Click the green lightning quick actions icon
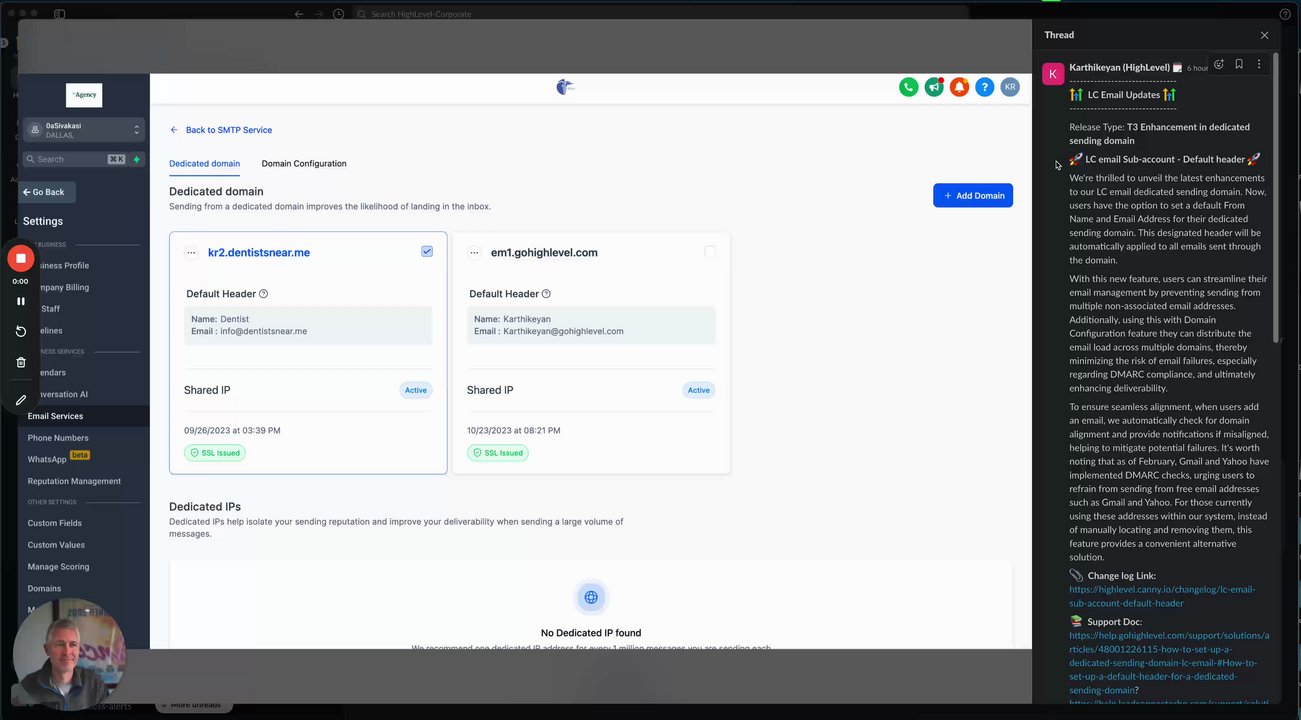The width and height of the screenshot is (1301, 720). [137, 159]
